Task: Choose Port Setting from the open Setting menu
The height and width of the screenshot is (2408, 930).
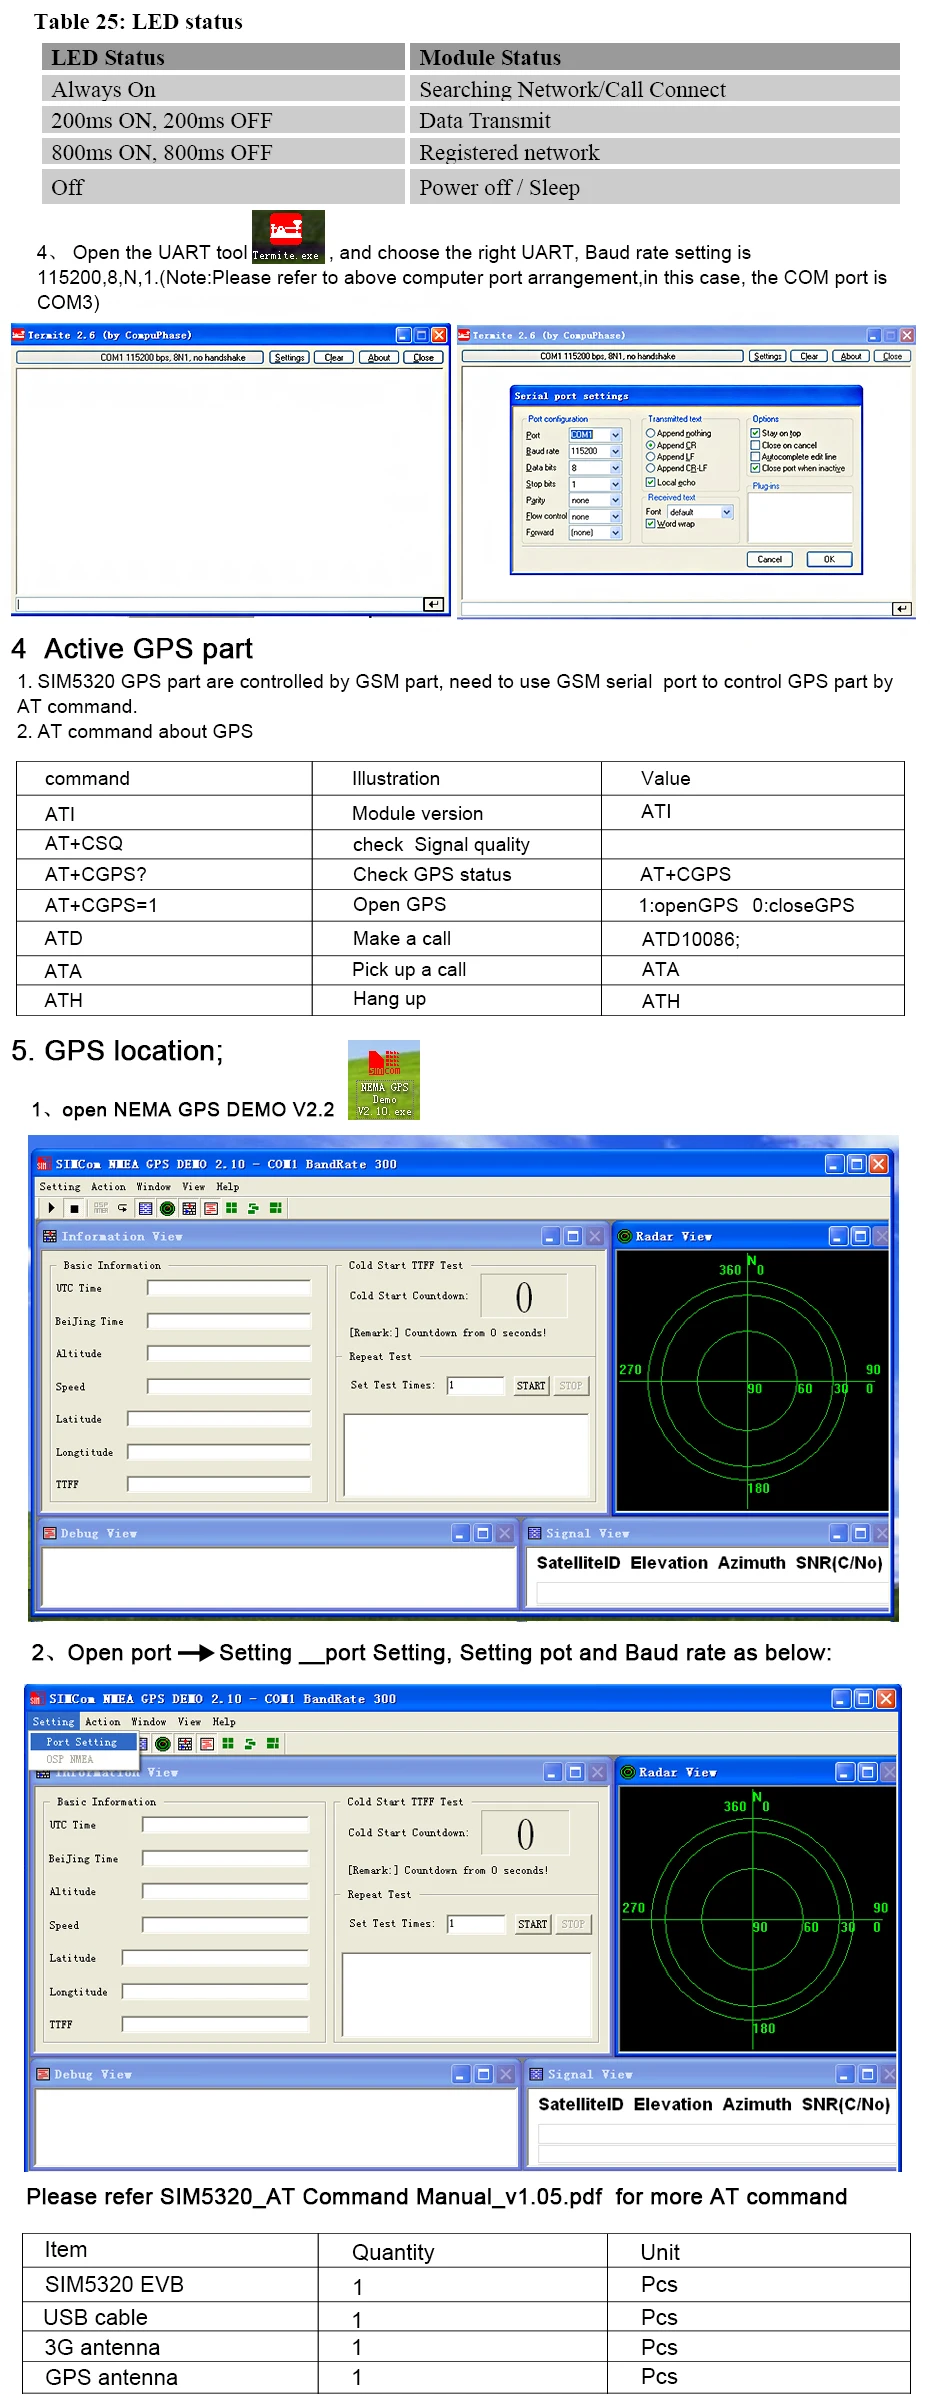Action: pos(81,1742)
